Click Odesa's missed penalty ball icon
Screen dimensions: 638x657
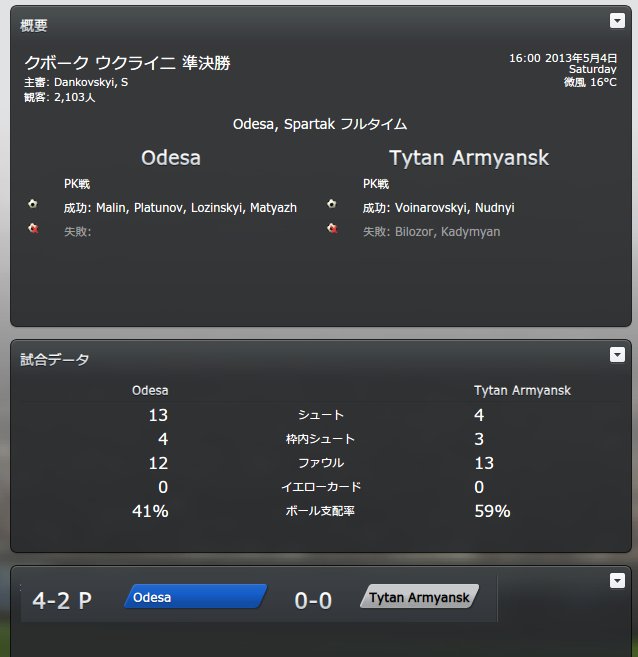[33, 228]
